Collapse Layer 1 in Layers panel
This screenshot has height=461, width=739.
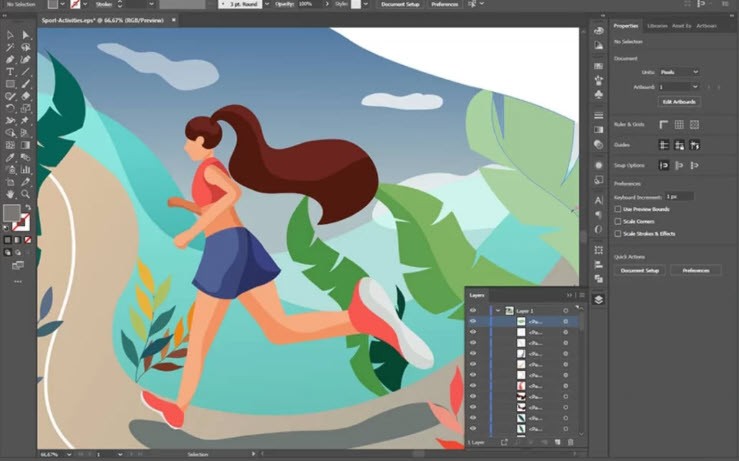tap(498, 311)
